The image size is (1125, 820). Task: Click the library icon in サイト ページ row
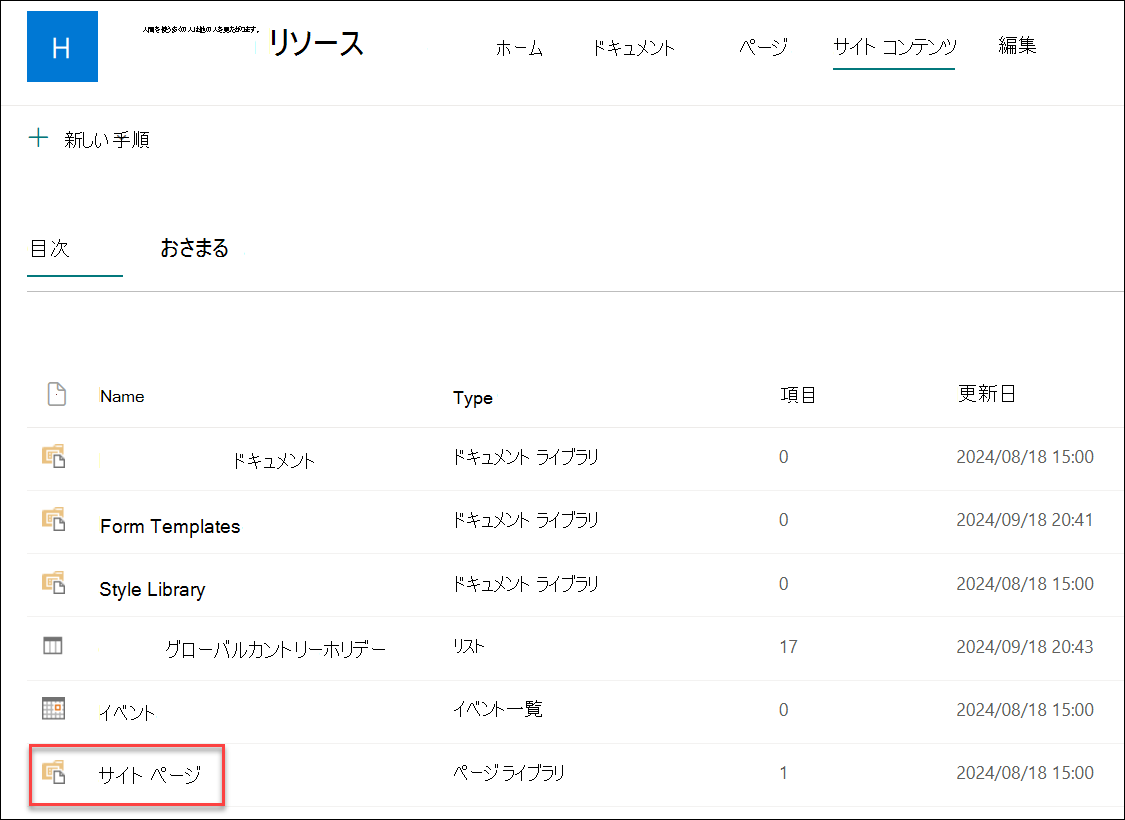tap(54, 772)
